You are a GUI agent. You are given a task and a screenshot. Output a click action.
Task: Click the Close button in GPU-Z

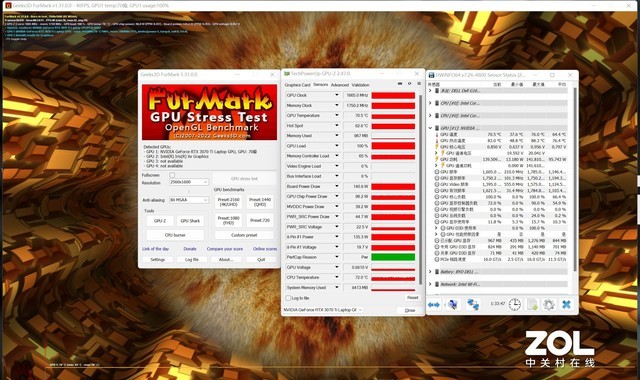click(410, 310)
